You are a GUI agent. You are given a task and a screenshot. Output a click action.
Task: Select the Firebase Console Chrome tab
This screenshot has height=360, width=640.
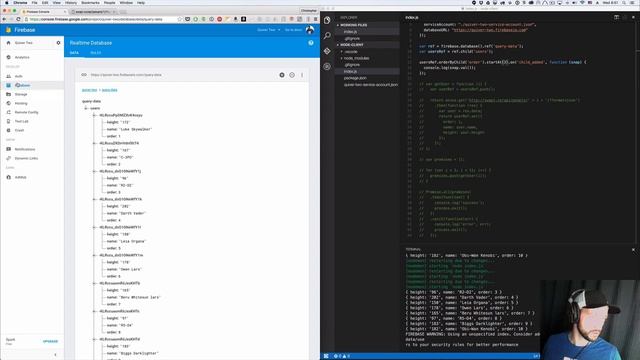tap(44, 12)
